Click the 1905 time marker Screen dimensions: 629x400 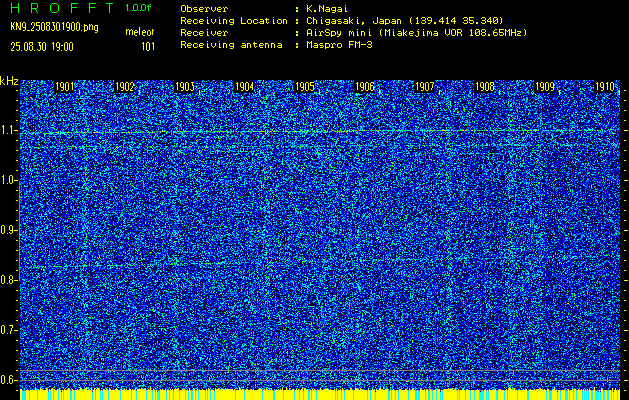pyautogui.click(x=304, y=87)
